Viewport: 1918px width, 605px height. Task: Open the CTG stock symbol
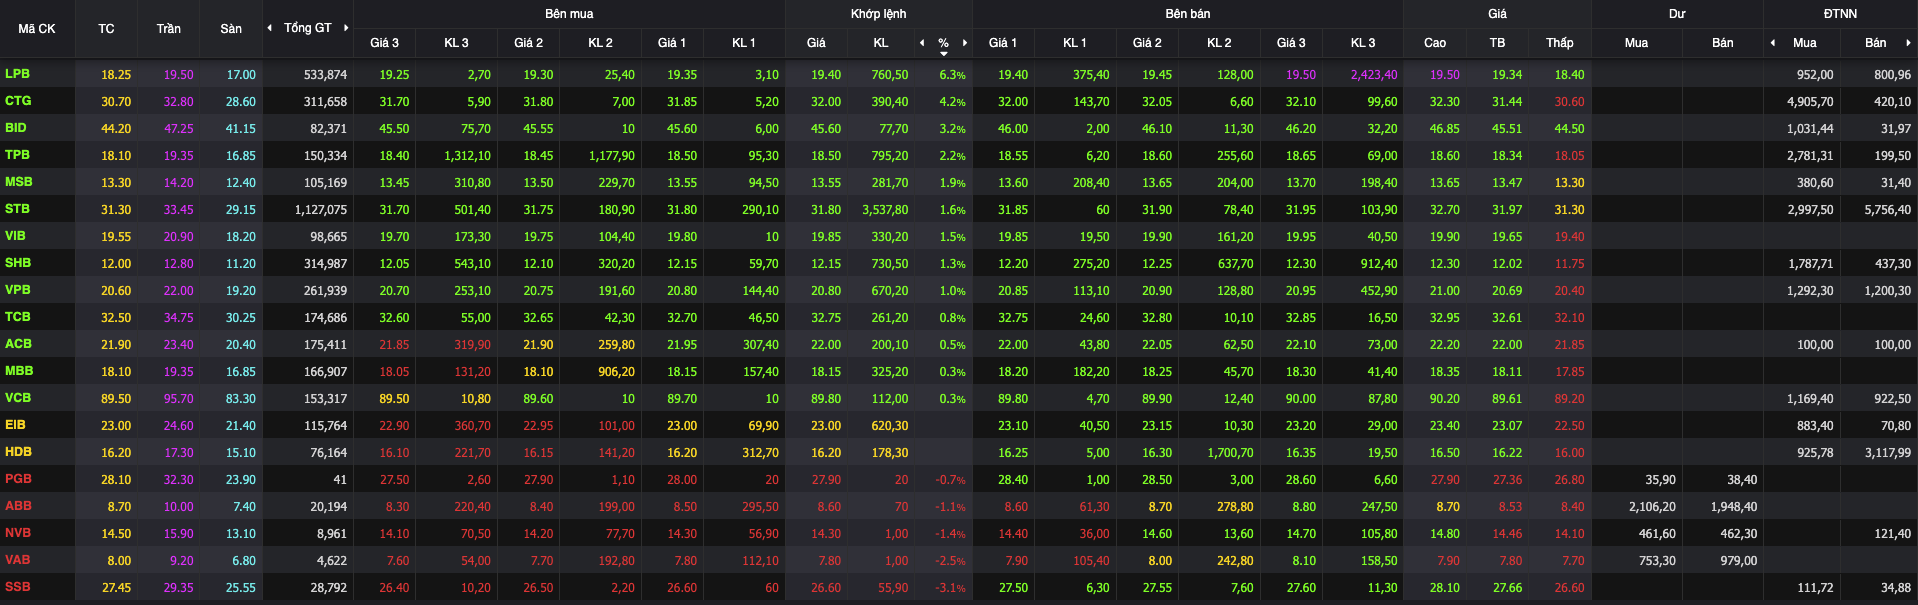pyautogui.click(x=18, y=101)
